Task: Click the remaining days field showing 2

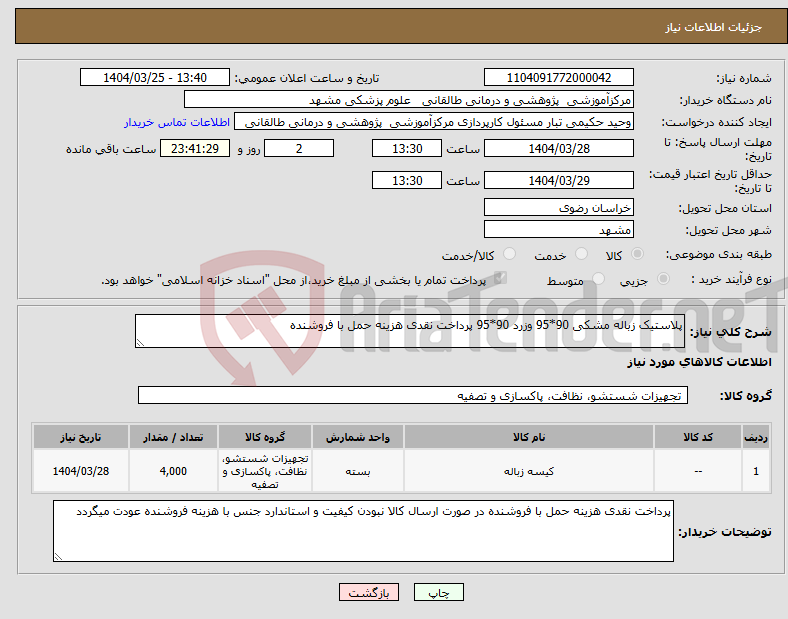Action: pos(299,149)
